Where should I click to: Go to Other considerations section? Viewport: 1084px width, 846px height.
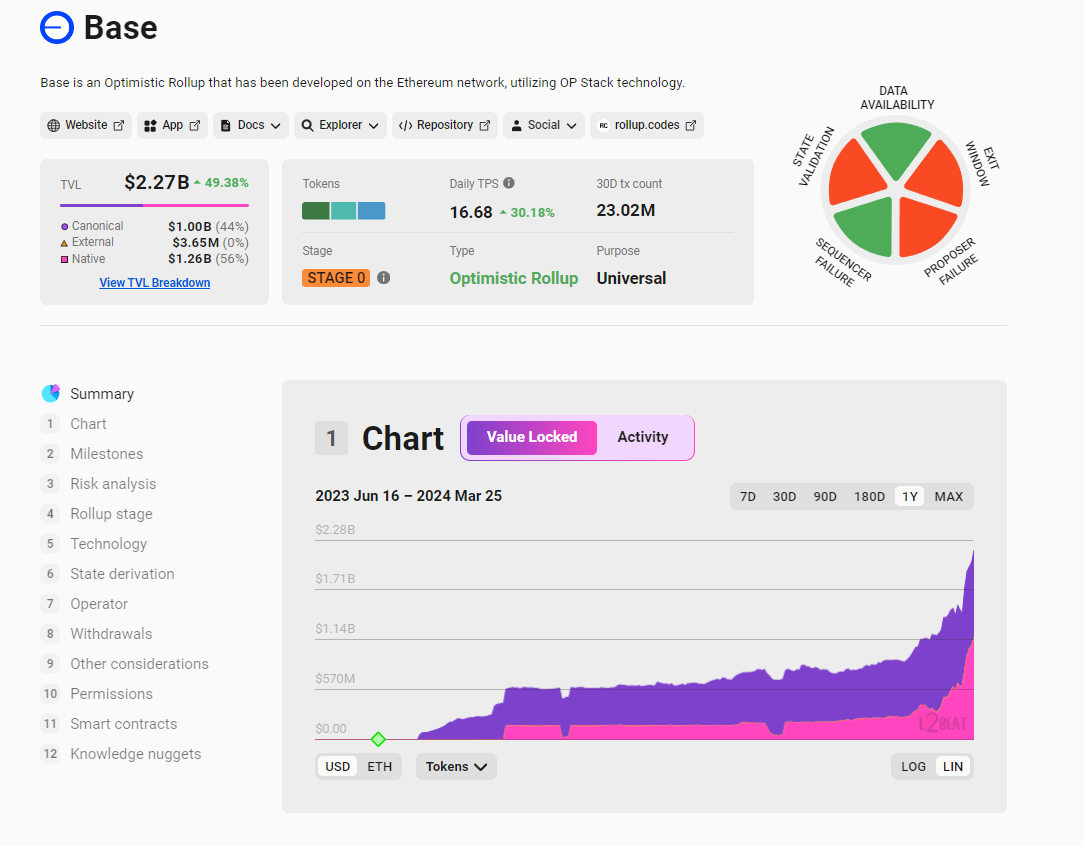pos(140,664)
